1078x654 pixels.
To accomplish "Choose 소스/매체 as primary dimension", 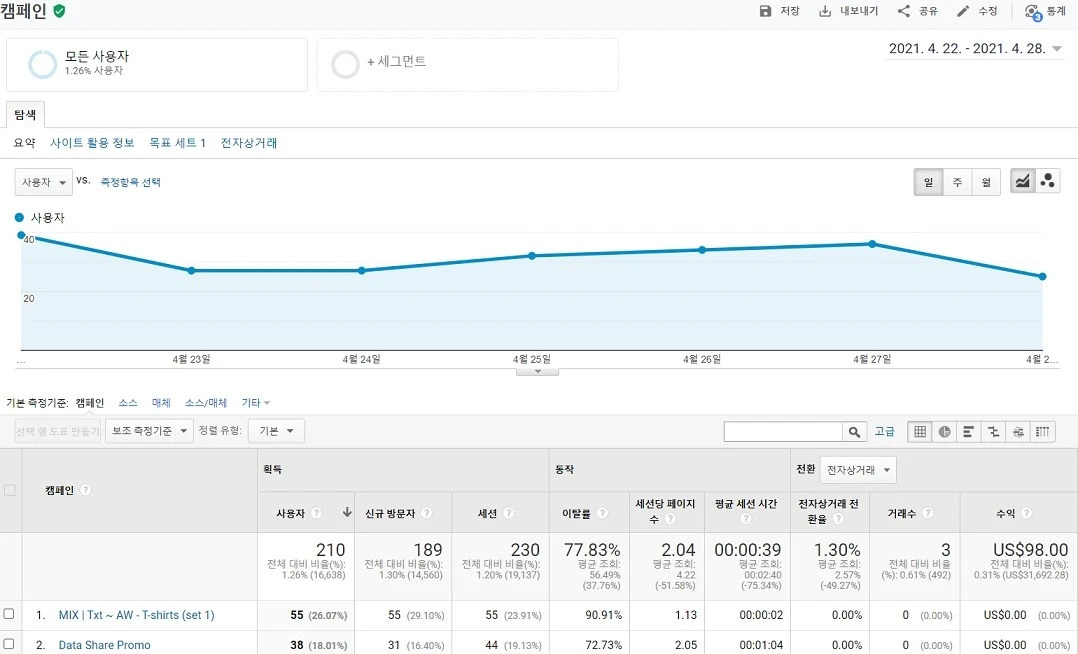I will 206,403.
